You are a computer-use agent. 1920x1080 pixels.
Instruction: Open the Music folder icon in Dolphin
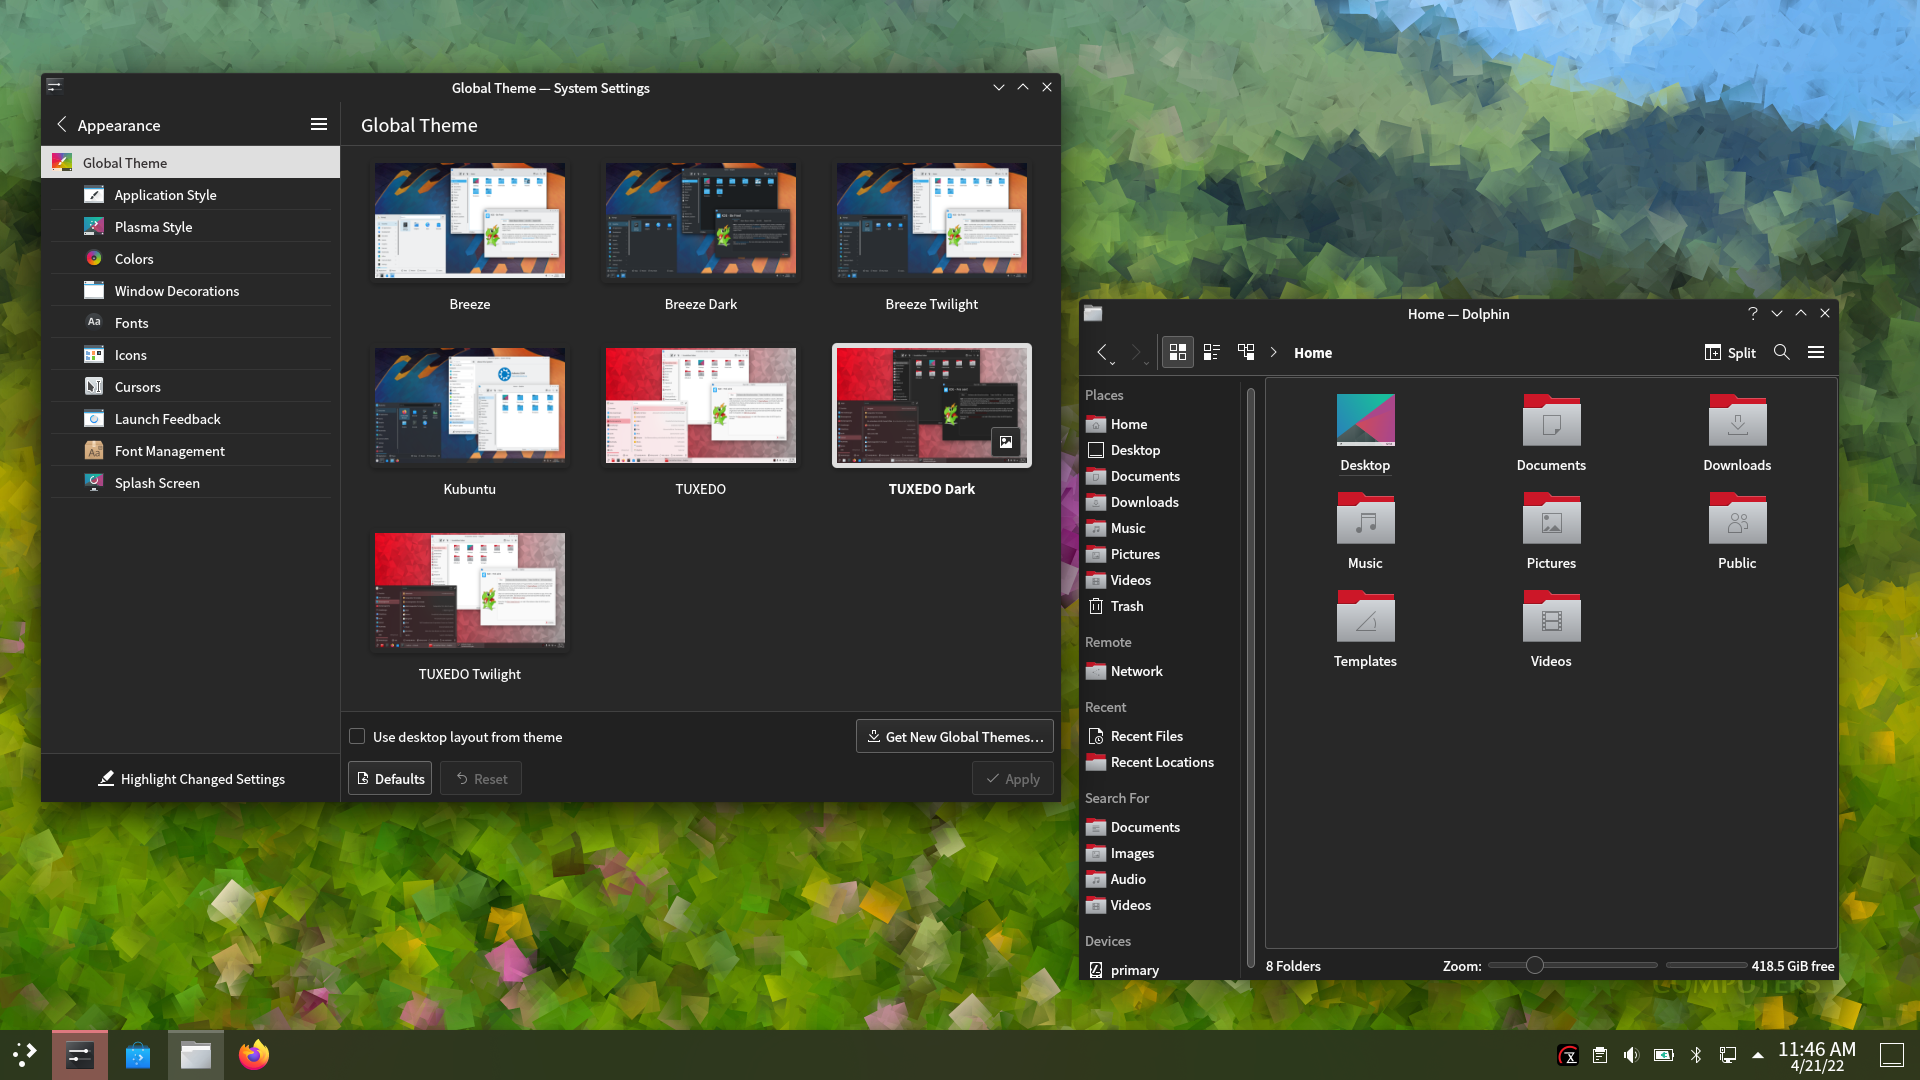1365,518
